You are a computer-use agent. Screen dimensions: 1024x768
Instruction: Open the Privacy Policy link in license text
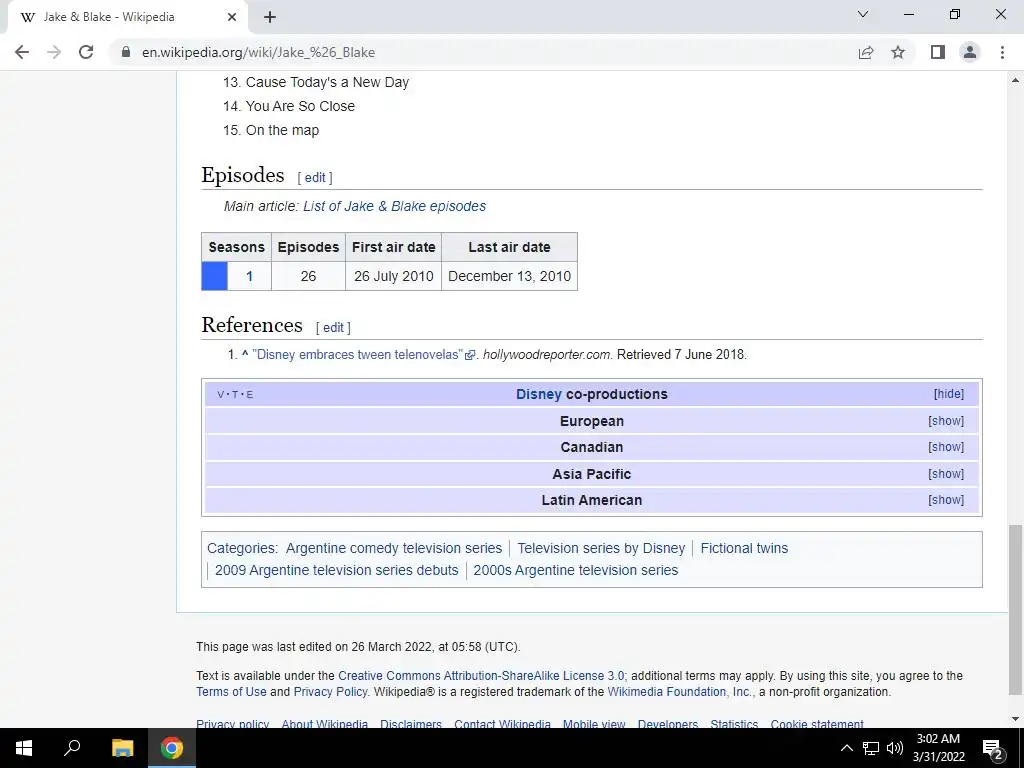tap(330, 692)
